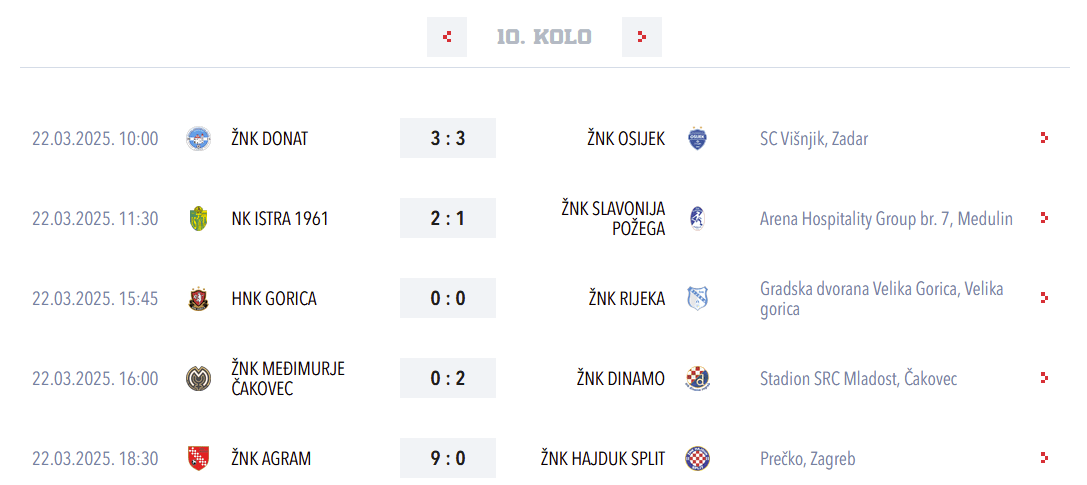The image size is (1087, 485).
Task: Click the ŽNK Slavonija Požega crest
Action: pyautogui.click(x=697, y=218)
